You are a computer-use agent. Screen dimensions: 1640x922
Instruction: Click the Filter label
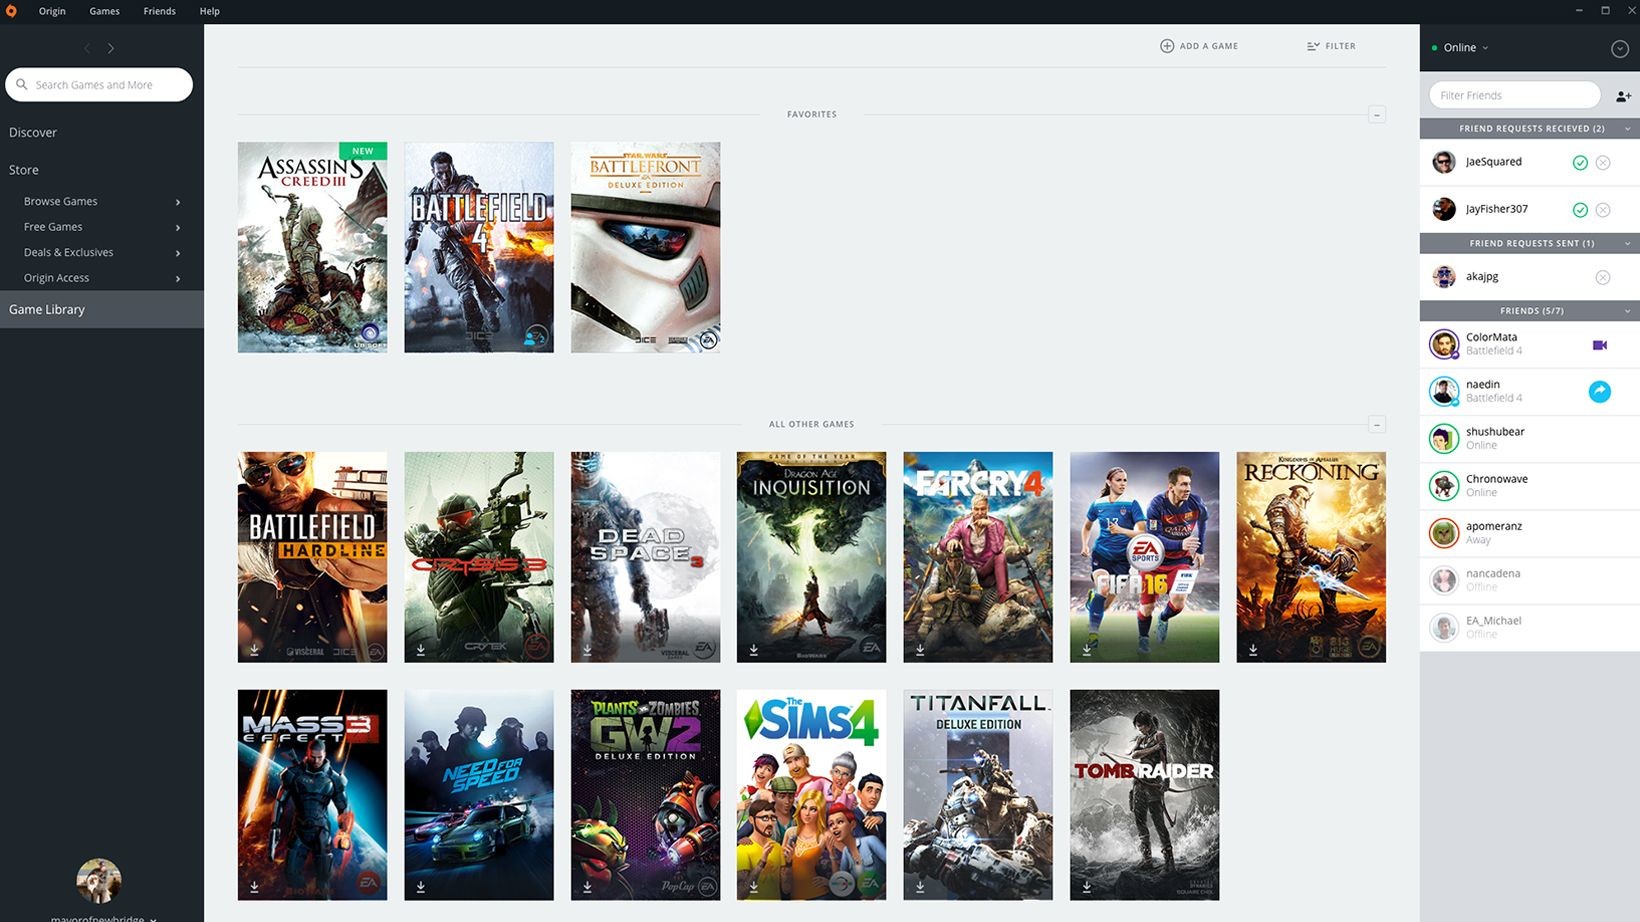1341,46
